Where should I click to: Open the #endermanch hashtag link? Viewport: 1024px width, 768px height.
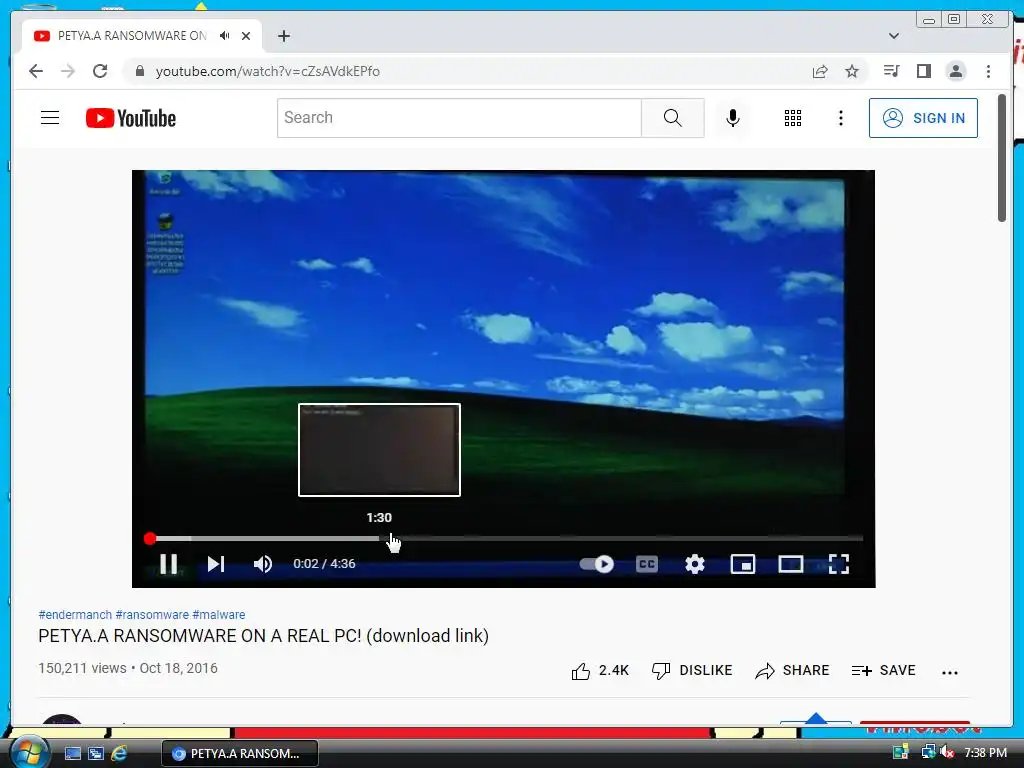point(75,615)
